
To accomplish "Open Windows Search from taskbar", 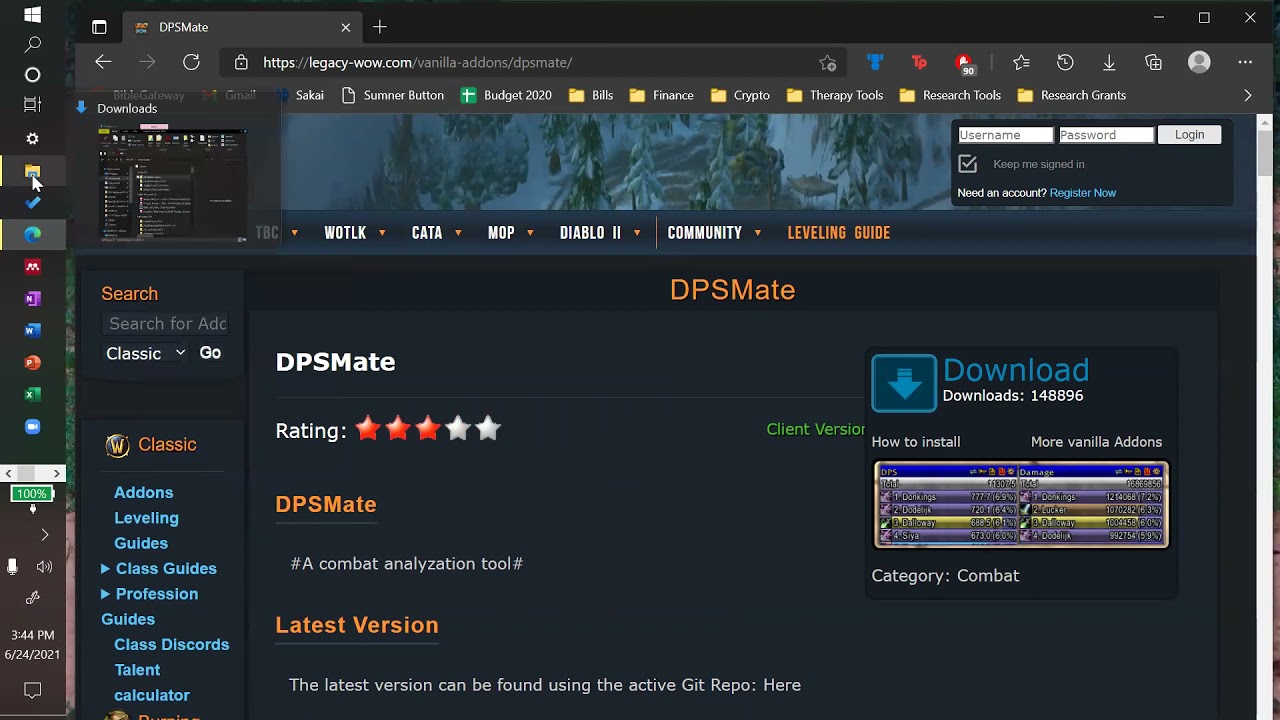I will 32,45.
